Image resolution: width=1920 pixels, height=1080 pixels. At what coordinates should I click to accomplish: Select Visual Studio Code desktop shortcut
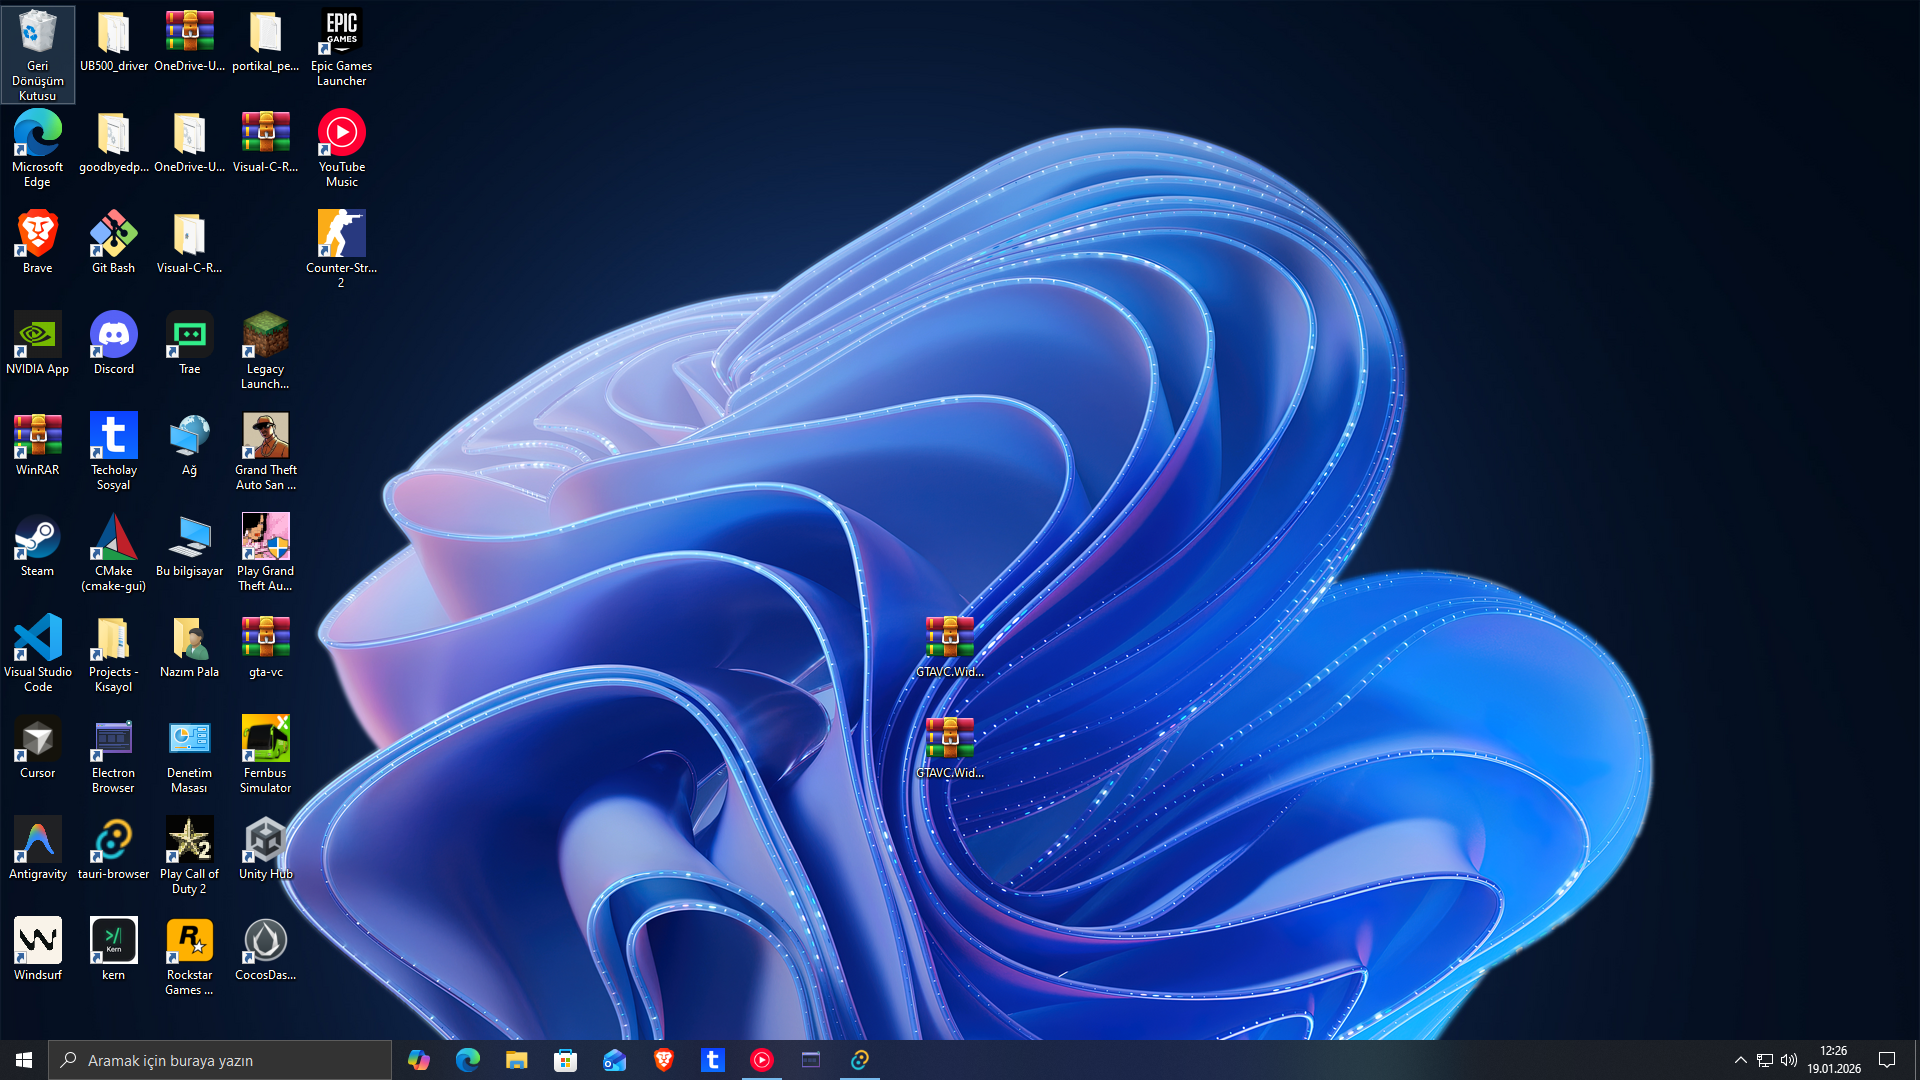(x=38, y=653)
